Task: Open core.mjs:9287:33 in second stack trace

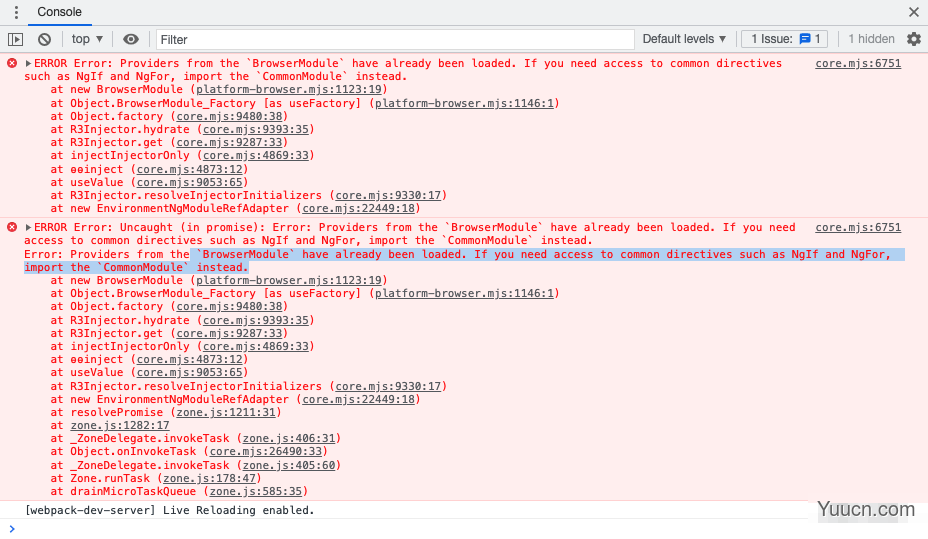Action: tap(229, 333)
